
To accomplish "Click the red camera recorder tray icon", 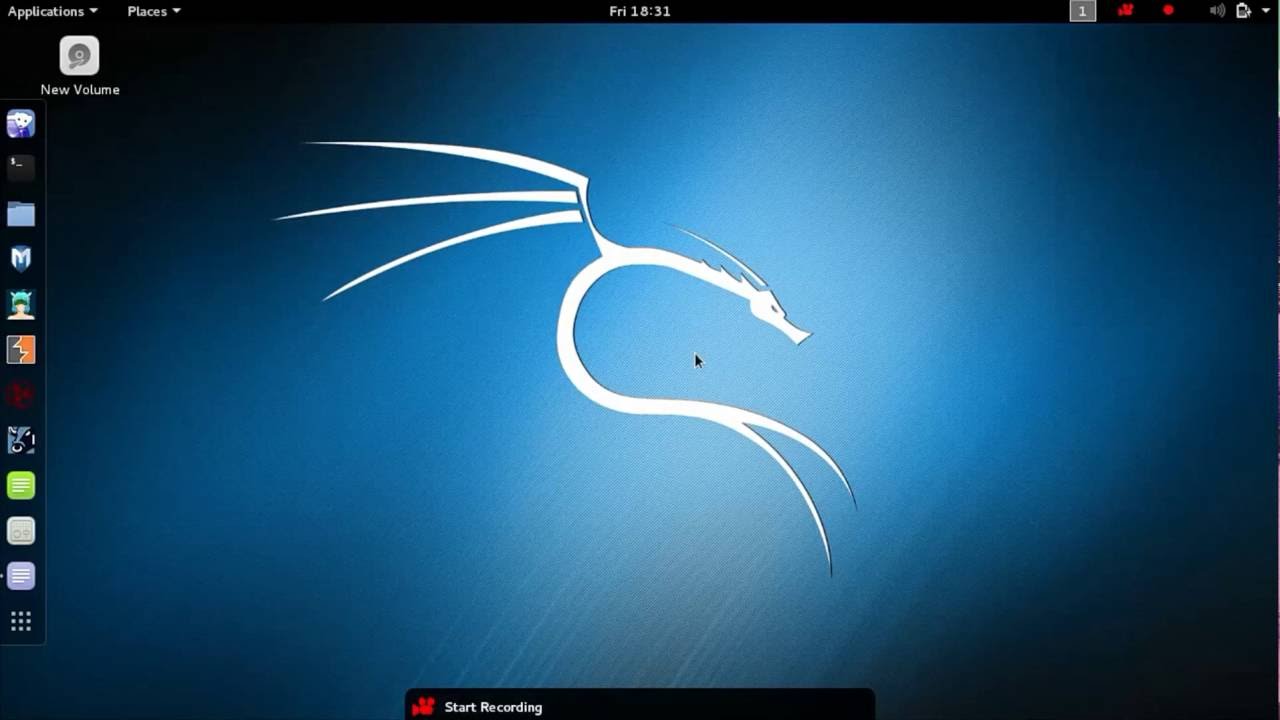I will (x=1126, y=11).
